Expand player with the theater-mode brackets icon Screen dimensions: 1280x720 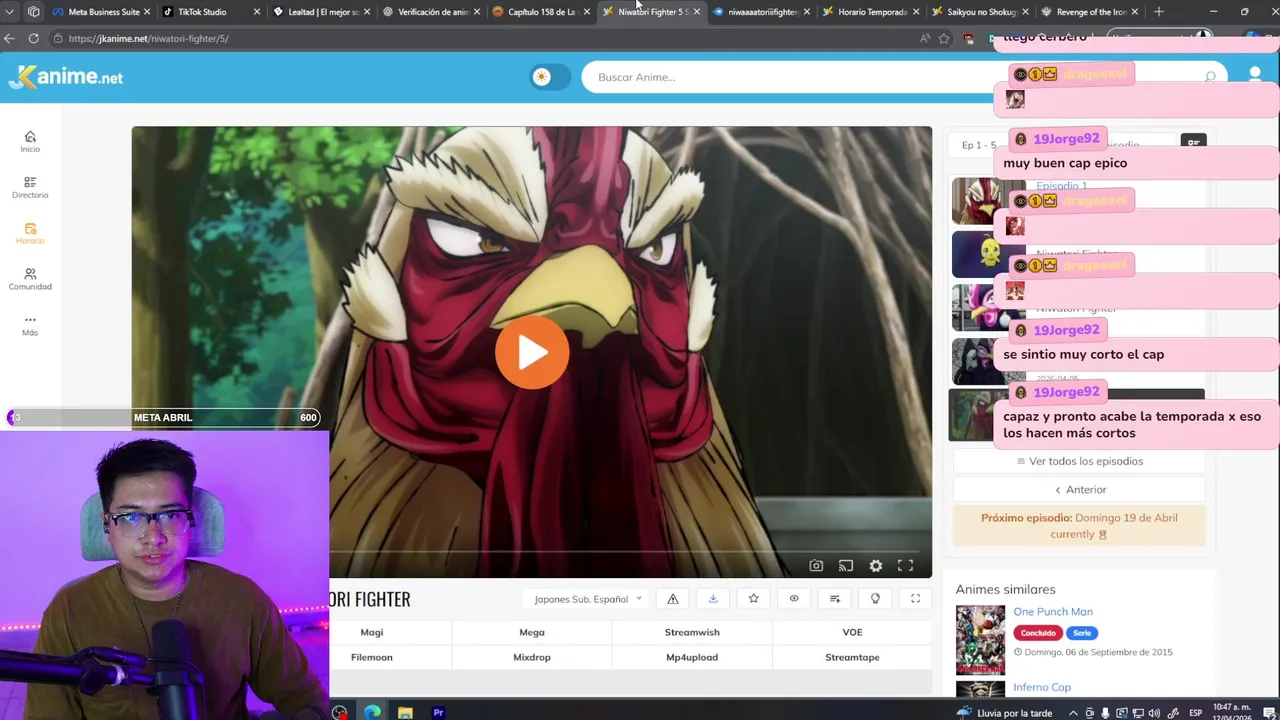(x=915, y=599)
